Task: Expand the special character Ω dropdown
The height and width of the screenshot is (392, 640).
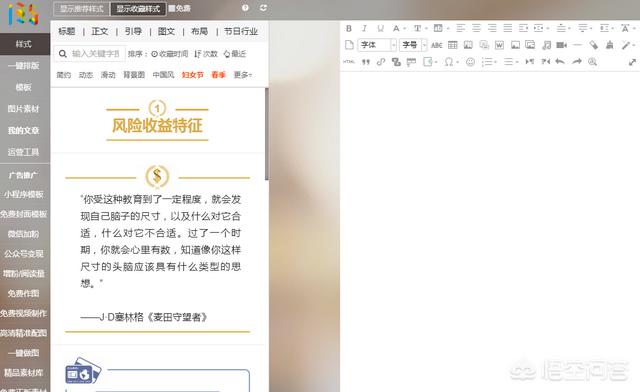Action: [458, 62]
